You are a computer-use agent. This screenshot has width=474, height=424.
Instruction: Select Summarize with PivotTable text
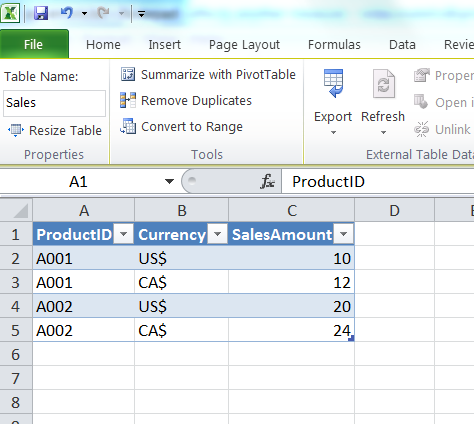pos(218,74)
